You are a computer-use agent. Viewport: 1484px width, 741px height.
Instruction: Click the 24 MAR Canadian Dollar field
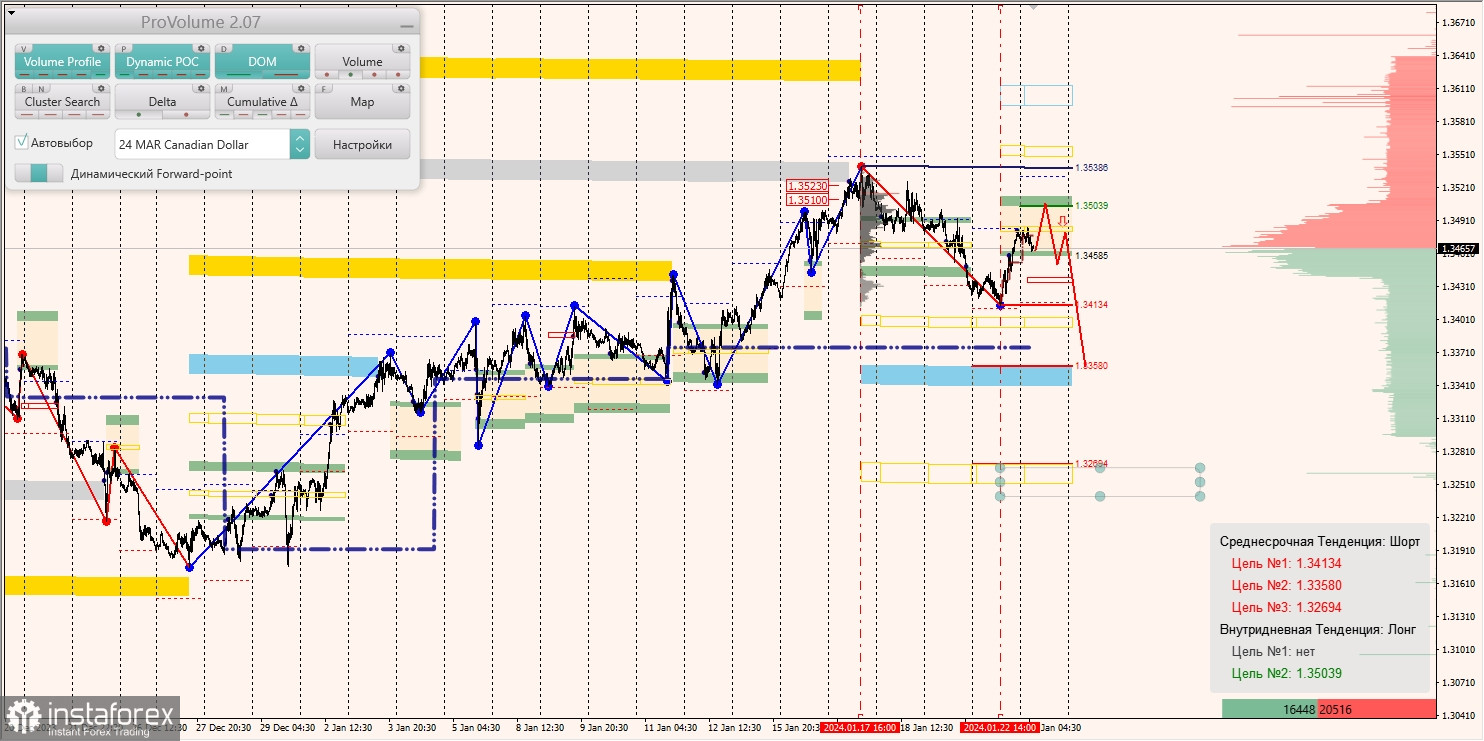[x=202, y=144]
